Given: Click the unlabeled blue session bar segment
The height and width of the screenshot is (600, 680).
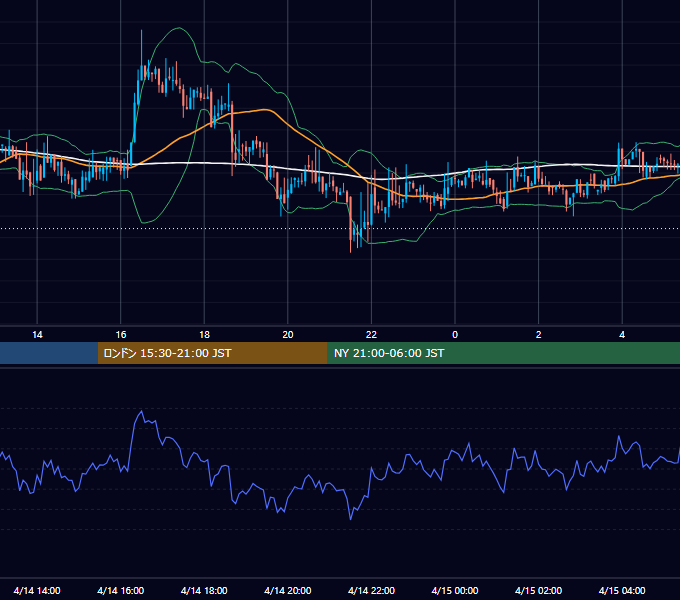Looking at the screenshot, I should pos(49,353).
